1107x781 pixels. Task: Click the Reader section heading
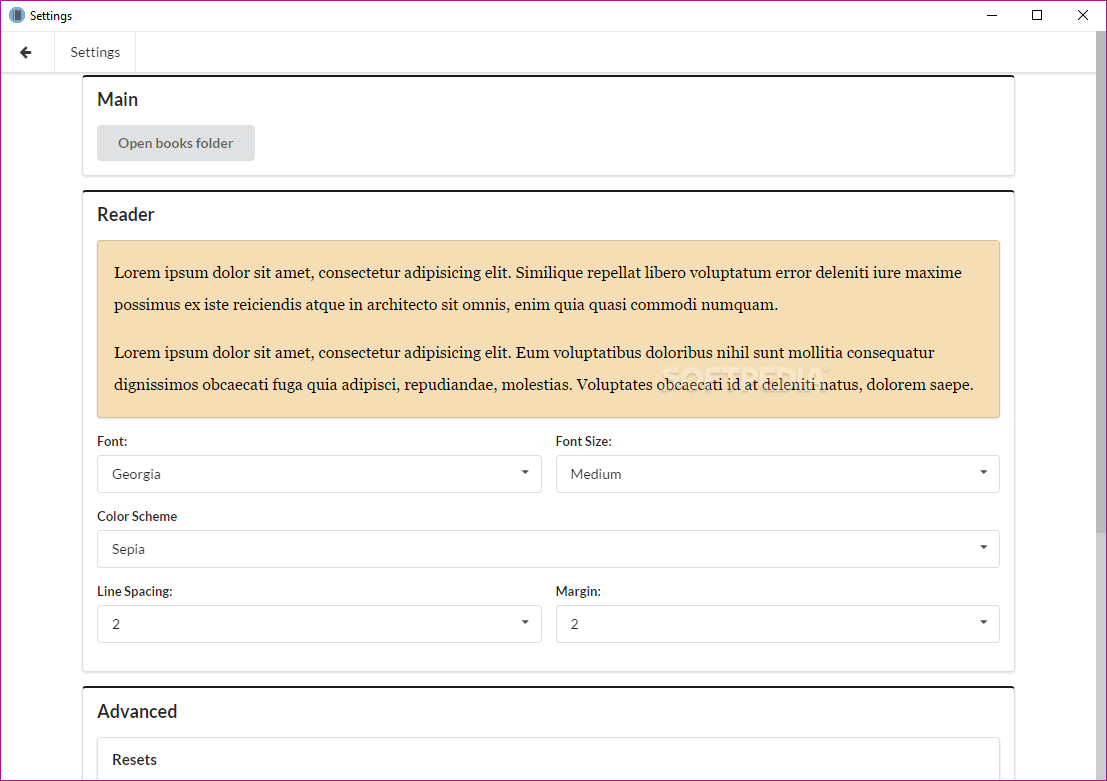[126, 215]
